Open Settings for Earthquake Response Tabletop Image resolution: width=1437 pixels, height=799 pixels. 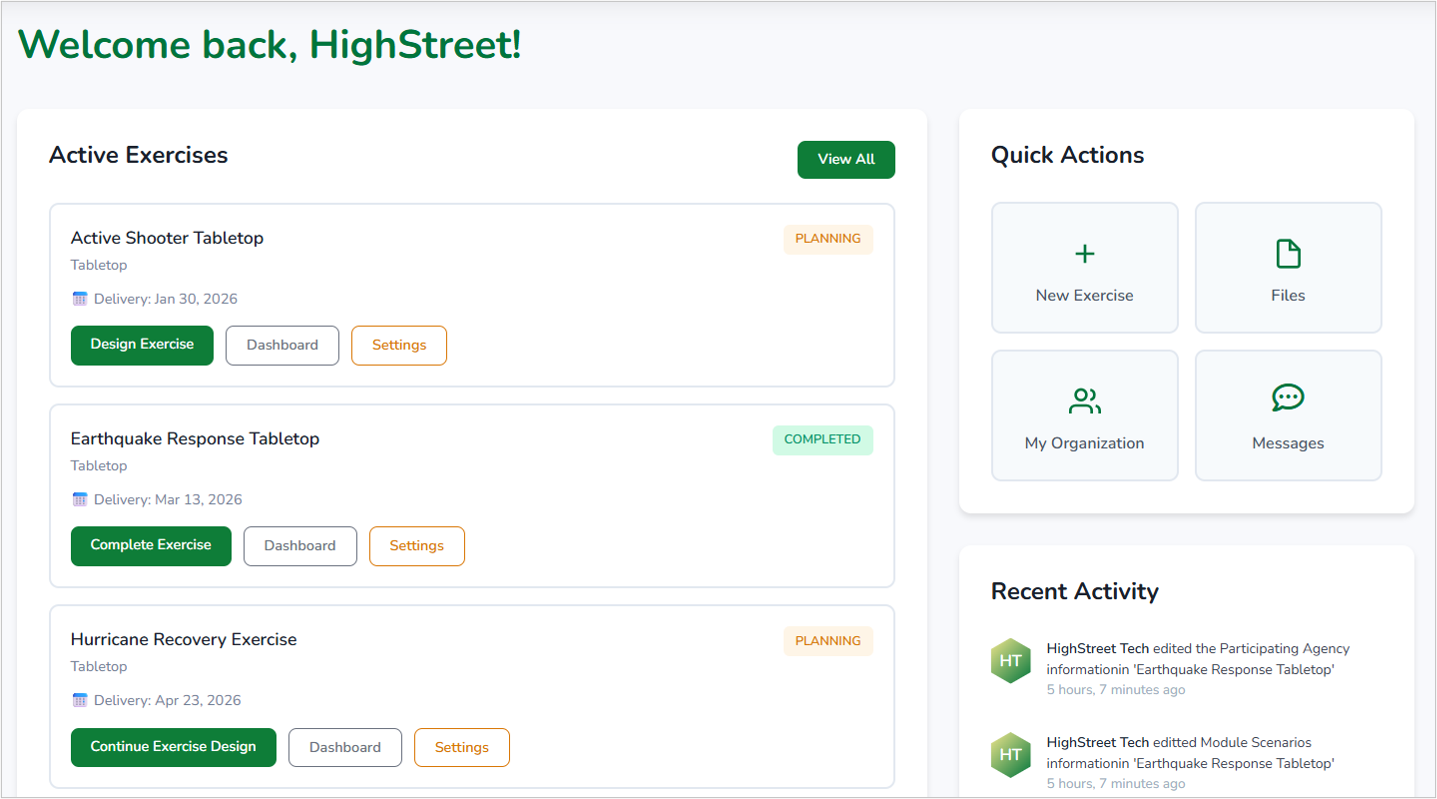coord(417,546)
